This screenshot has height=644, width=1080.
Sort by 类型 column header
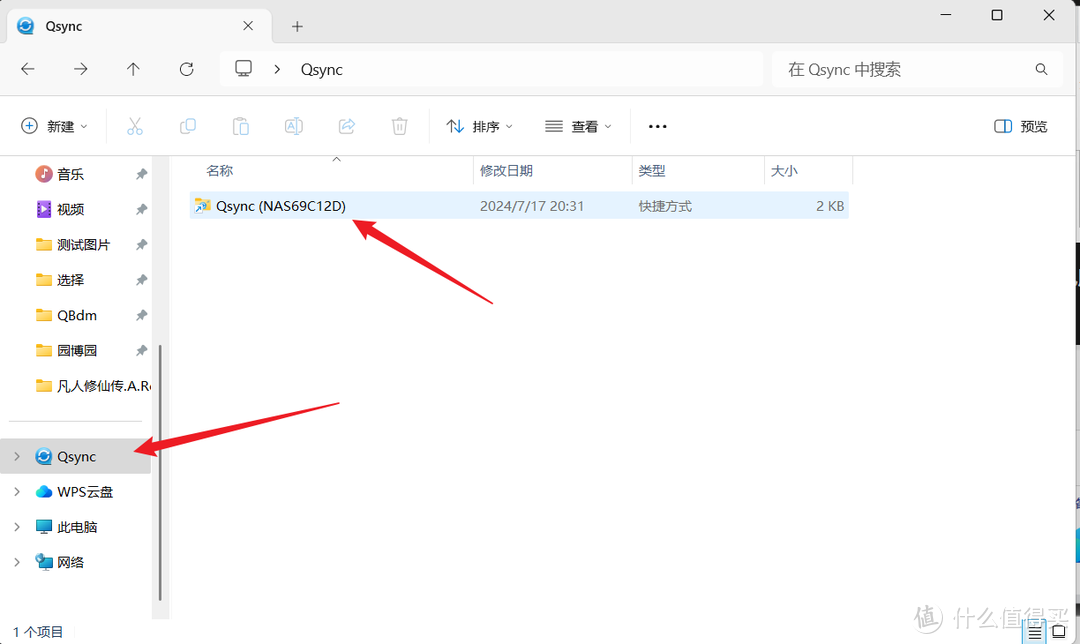pos(652,171)
